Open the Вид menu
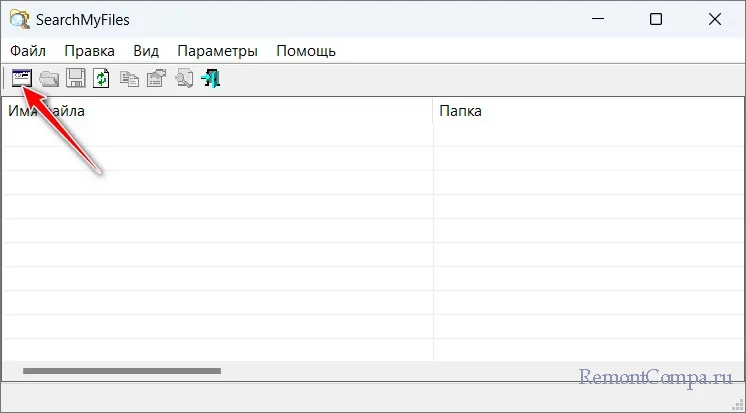The height and width of the screenshot is (413, 746). click(x=146, y=50)
